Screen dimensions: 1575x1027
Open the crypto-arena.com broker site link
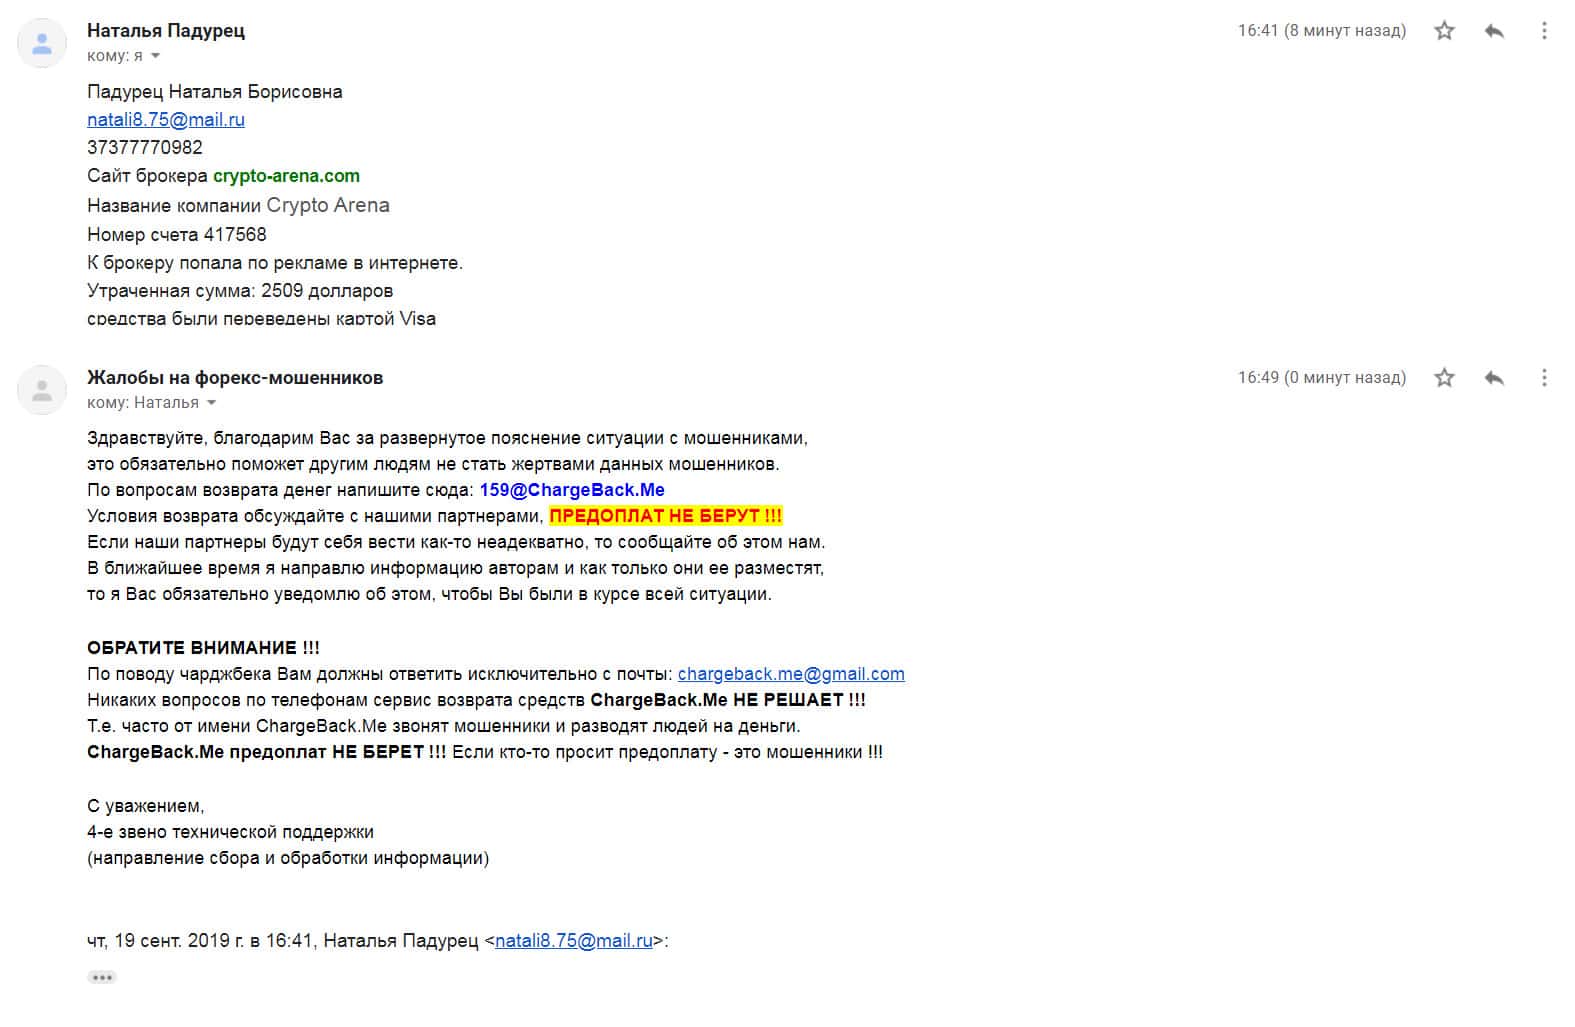click(x=286, y=176)
